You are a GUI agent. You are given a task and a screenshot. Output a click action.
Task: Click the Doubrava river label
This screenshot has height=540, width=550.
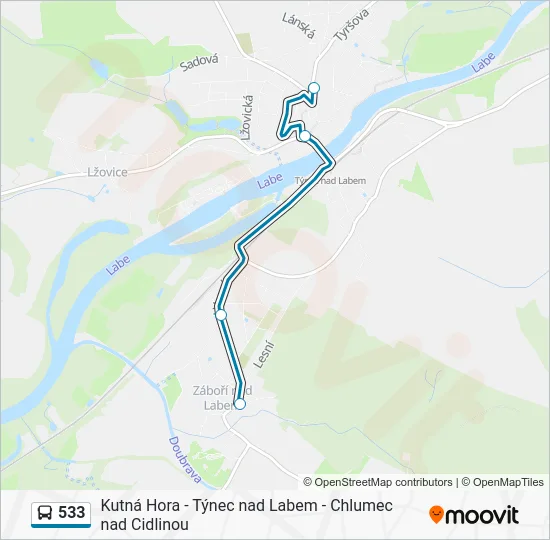pos(185,460)
